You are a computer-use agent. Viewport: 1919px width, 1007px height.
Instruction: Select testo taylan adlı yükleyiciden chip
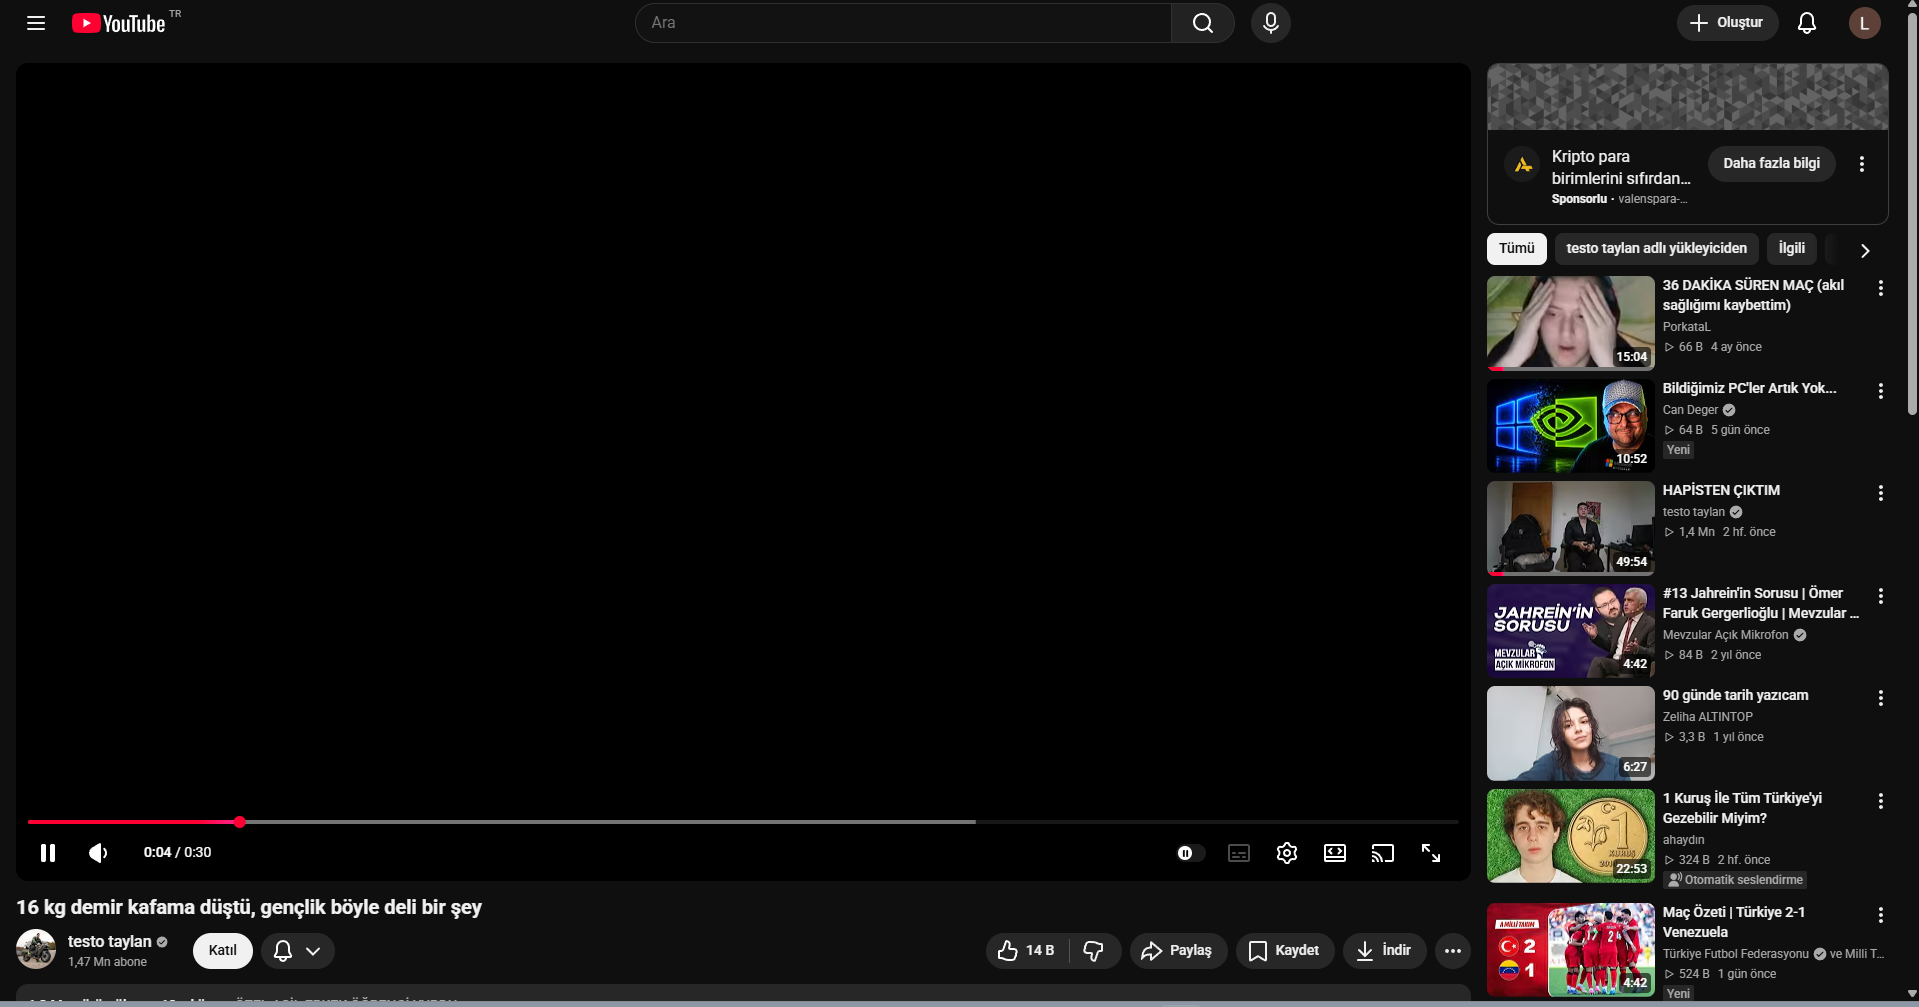tap(1657, 249)
